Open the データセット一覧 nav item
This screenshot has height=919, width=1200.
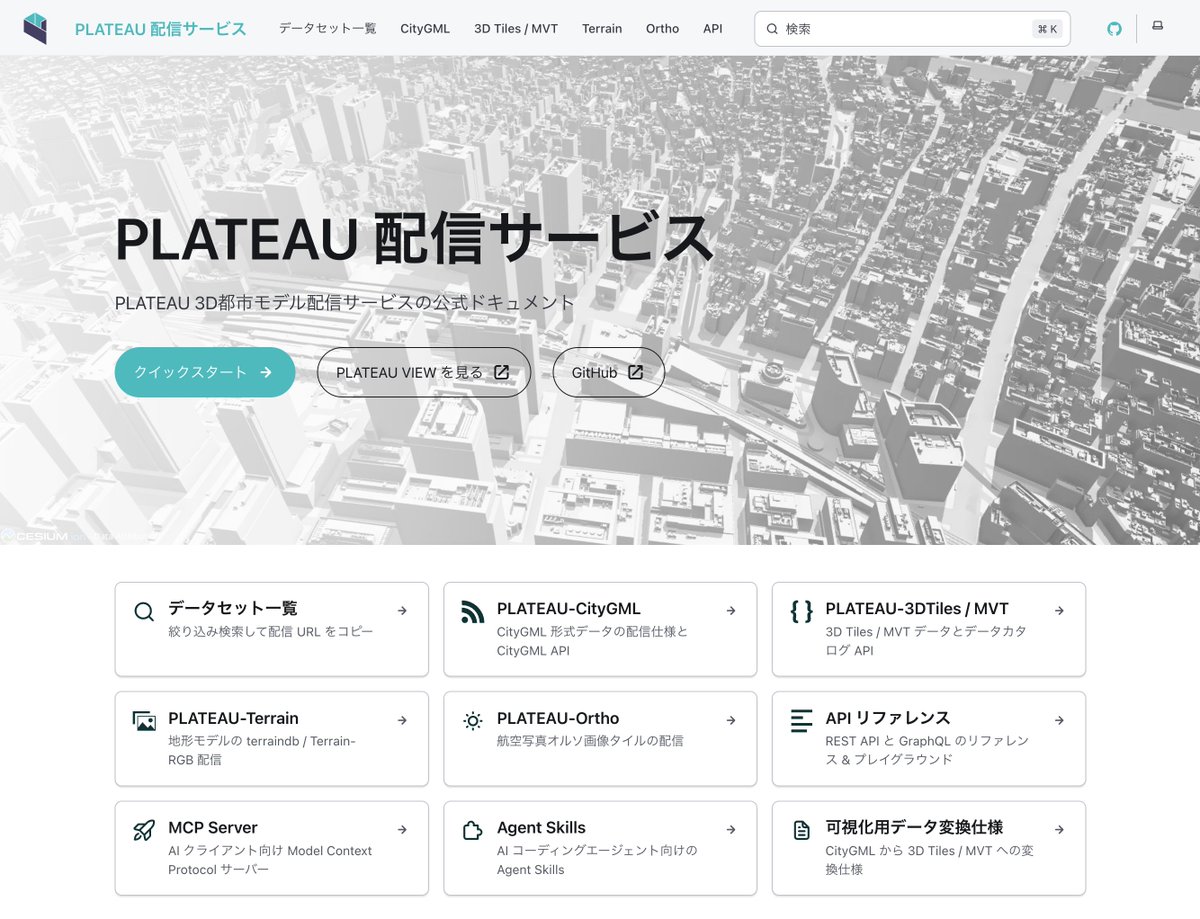(x=328, y=29)
